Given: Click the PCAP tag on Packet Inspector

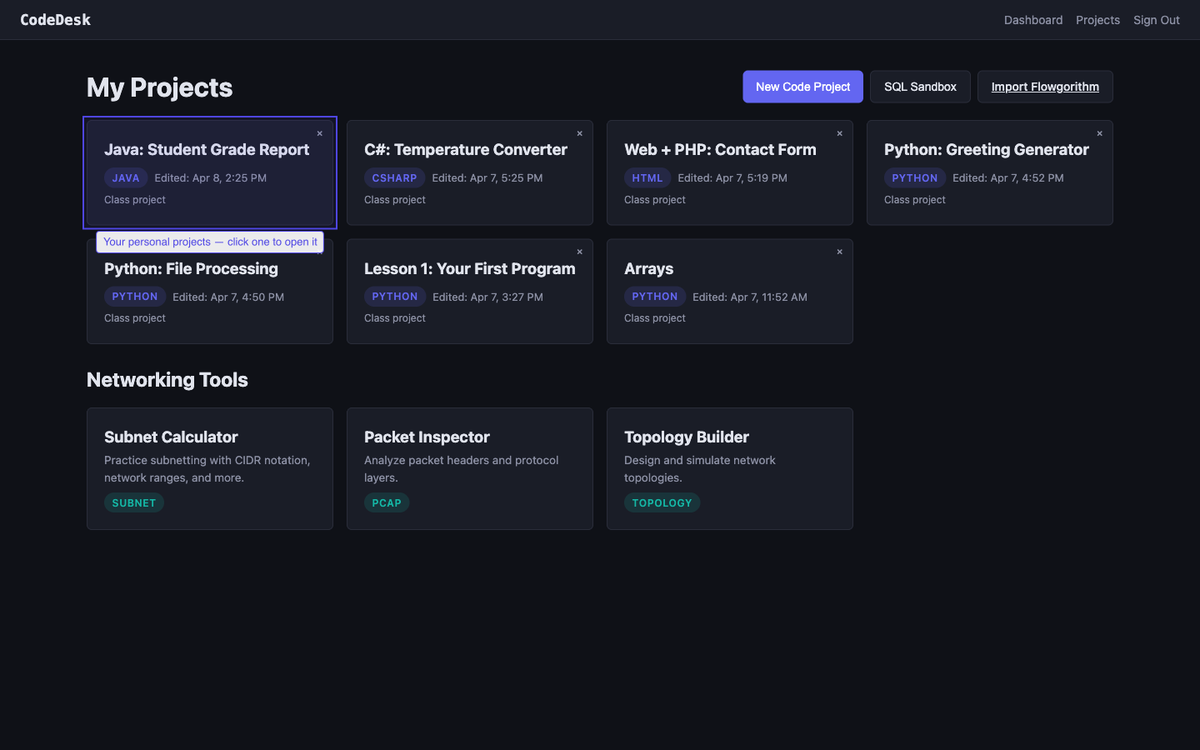Looking at the screenshot, I should click(x=387, y=502).
